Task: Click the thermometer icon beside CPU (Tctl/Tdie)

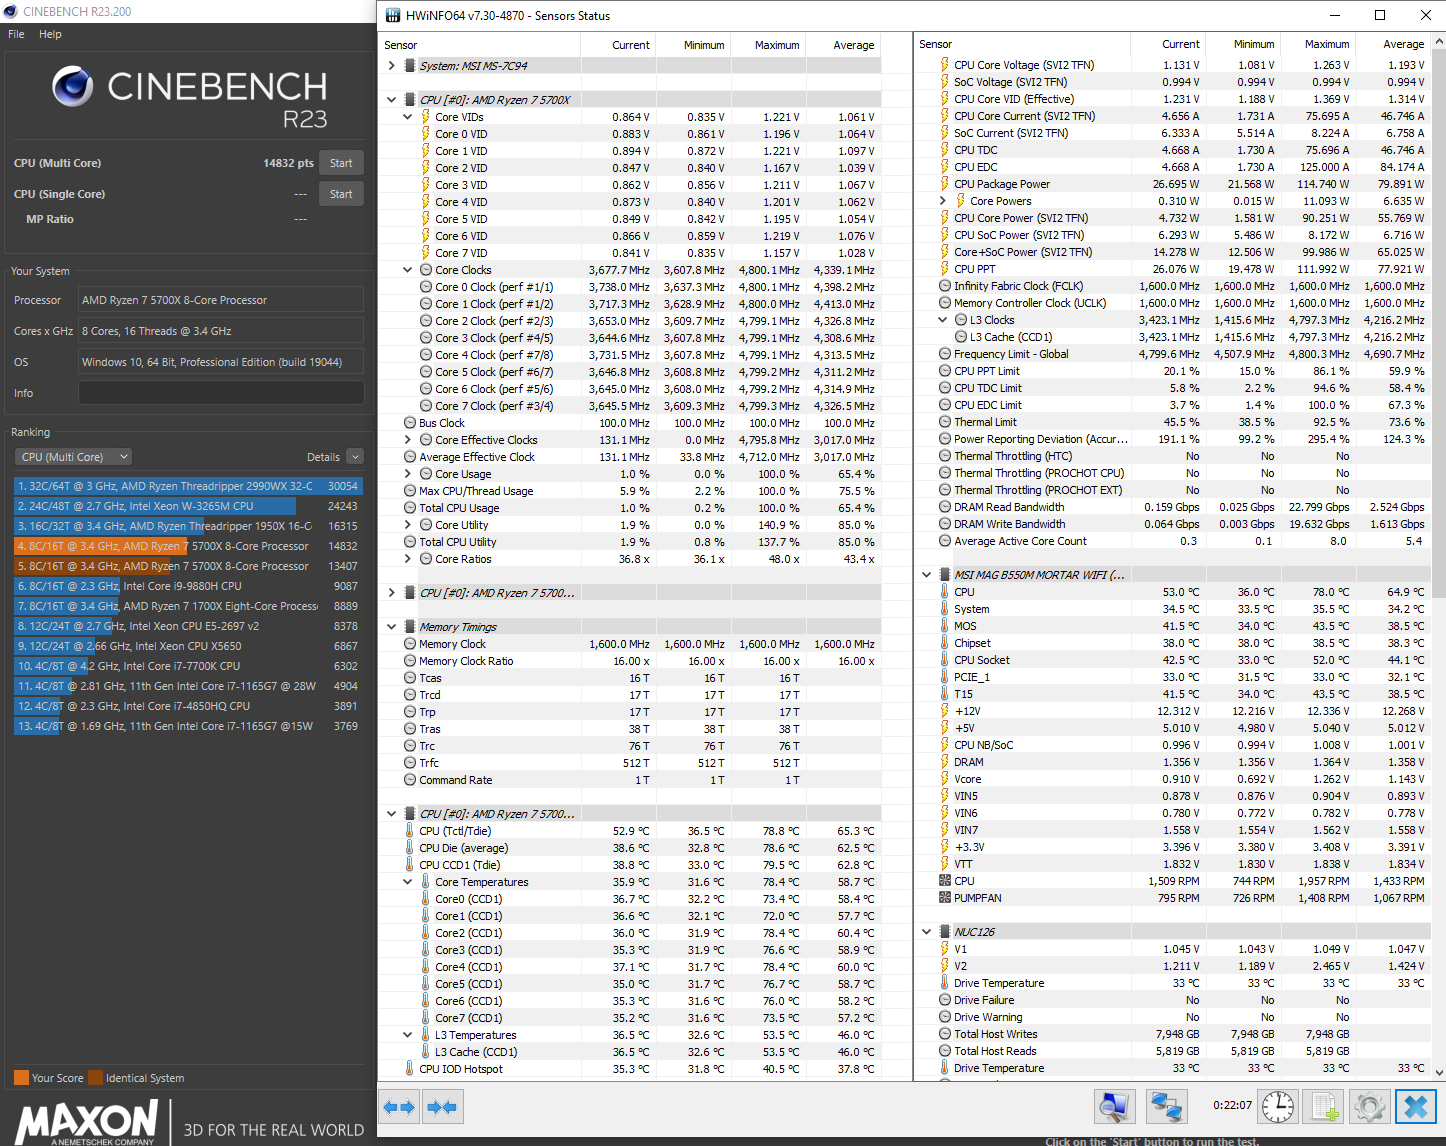Action: (410, 831)
